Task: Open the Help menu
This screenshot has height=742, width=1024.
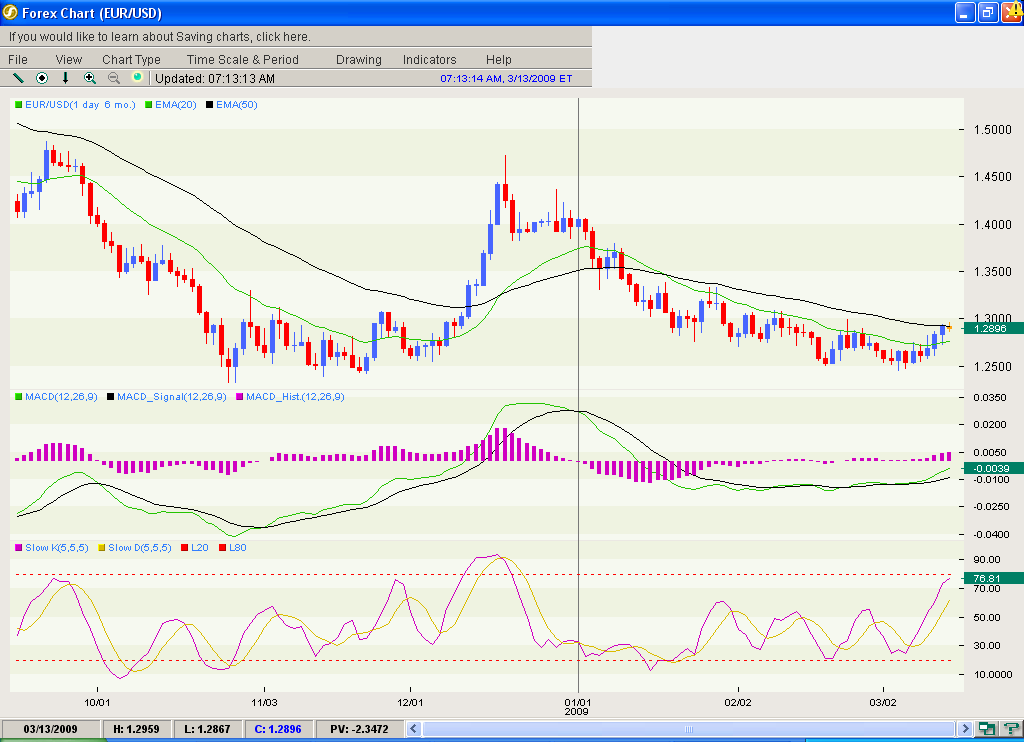Action: [x=498, y=59]
